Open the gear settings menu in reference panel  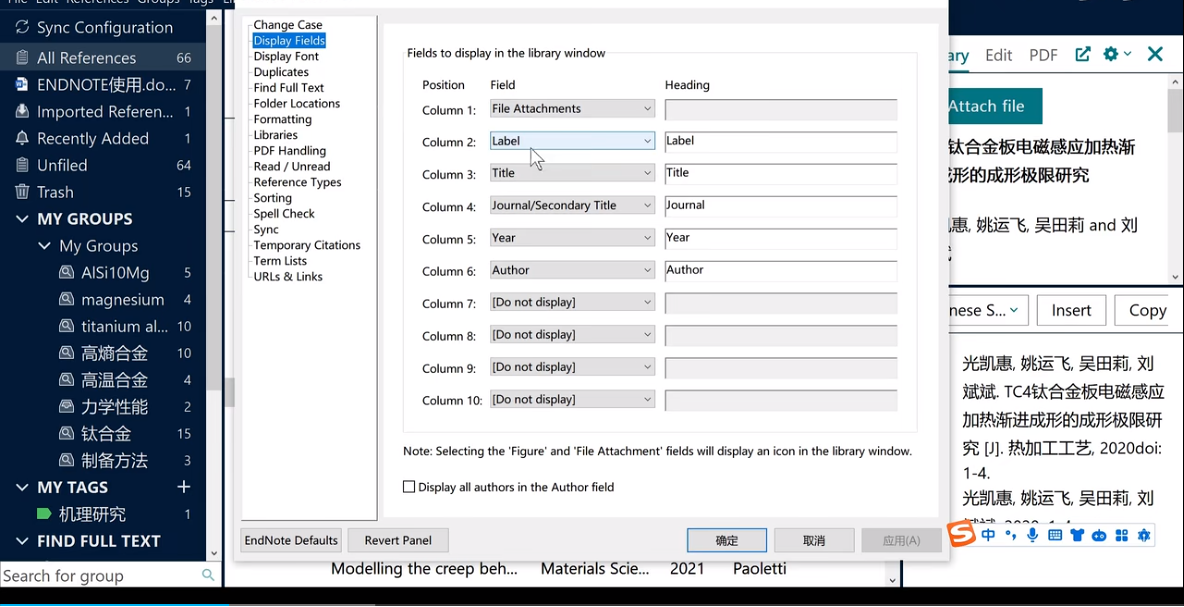tap(1116, 54)
